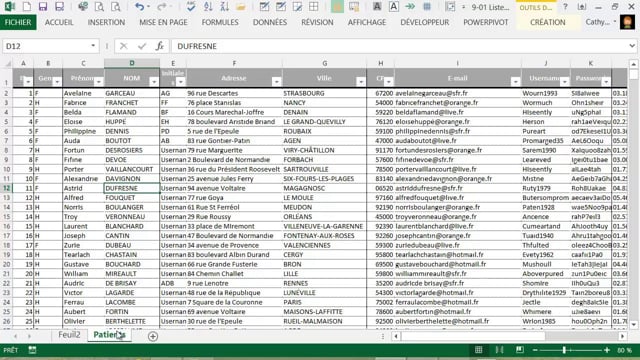The image size is (640, 360).
Task: Click the New blank workbook icon
Action: pyautogui.click(x=27, y=7)
